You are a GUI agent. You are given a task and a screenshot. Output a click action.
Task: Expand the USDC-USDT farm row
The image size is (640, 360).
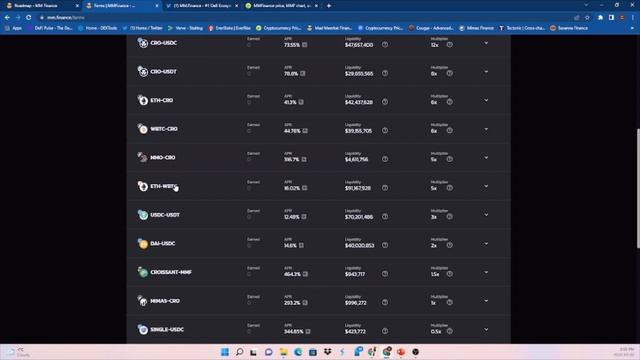click(x=486, y=215)
